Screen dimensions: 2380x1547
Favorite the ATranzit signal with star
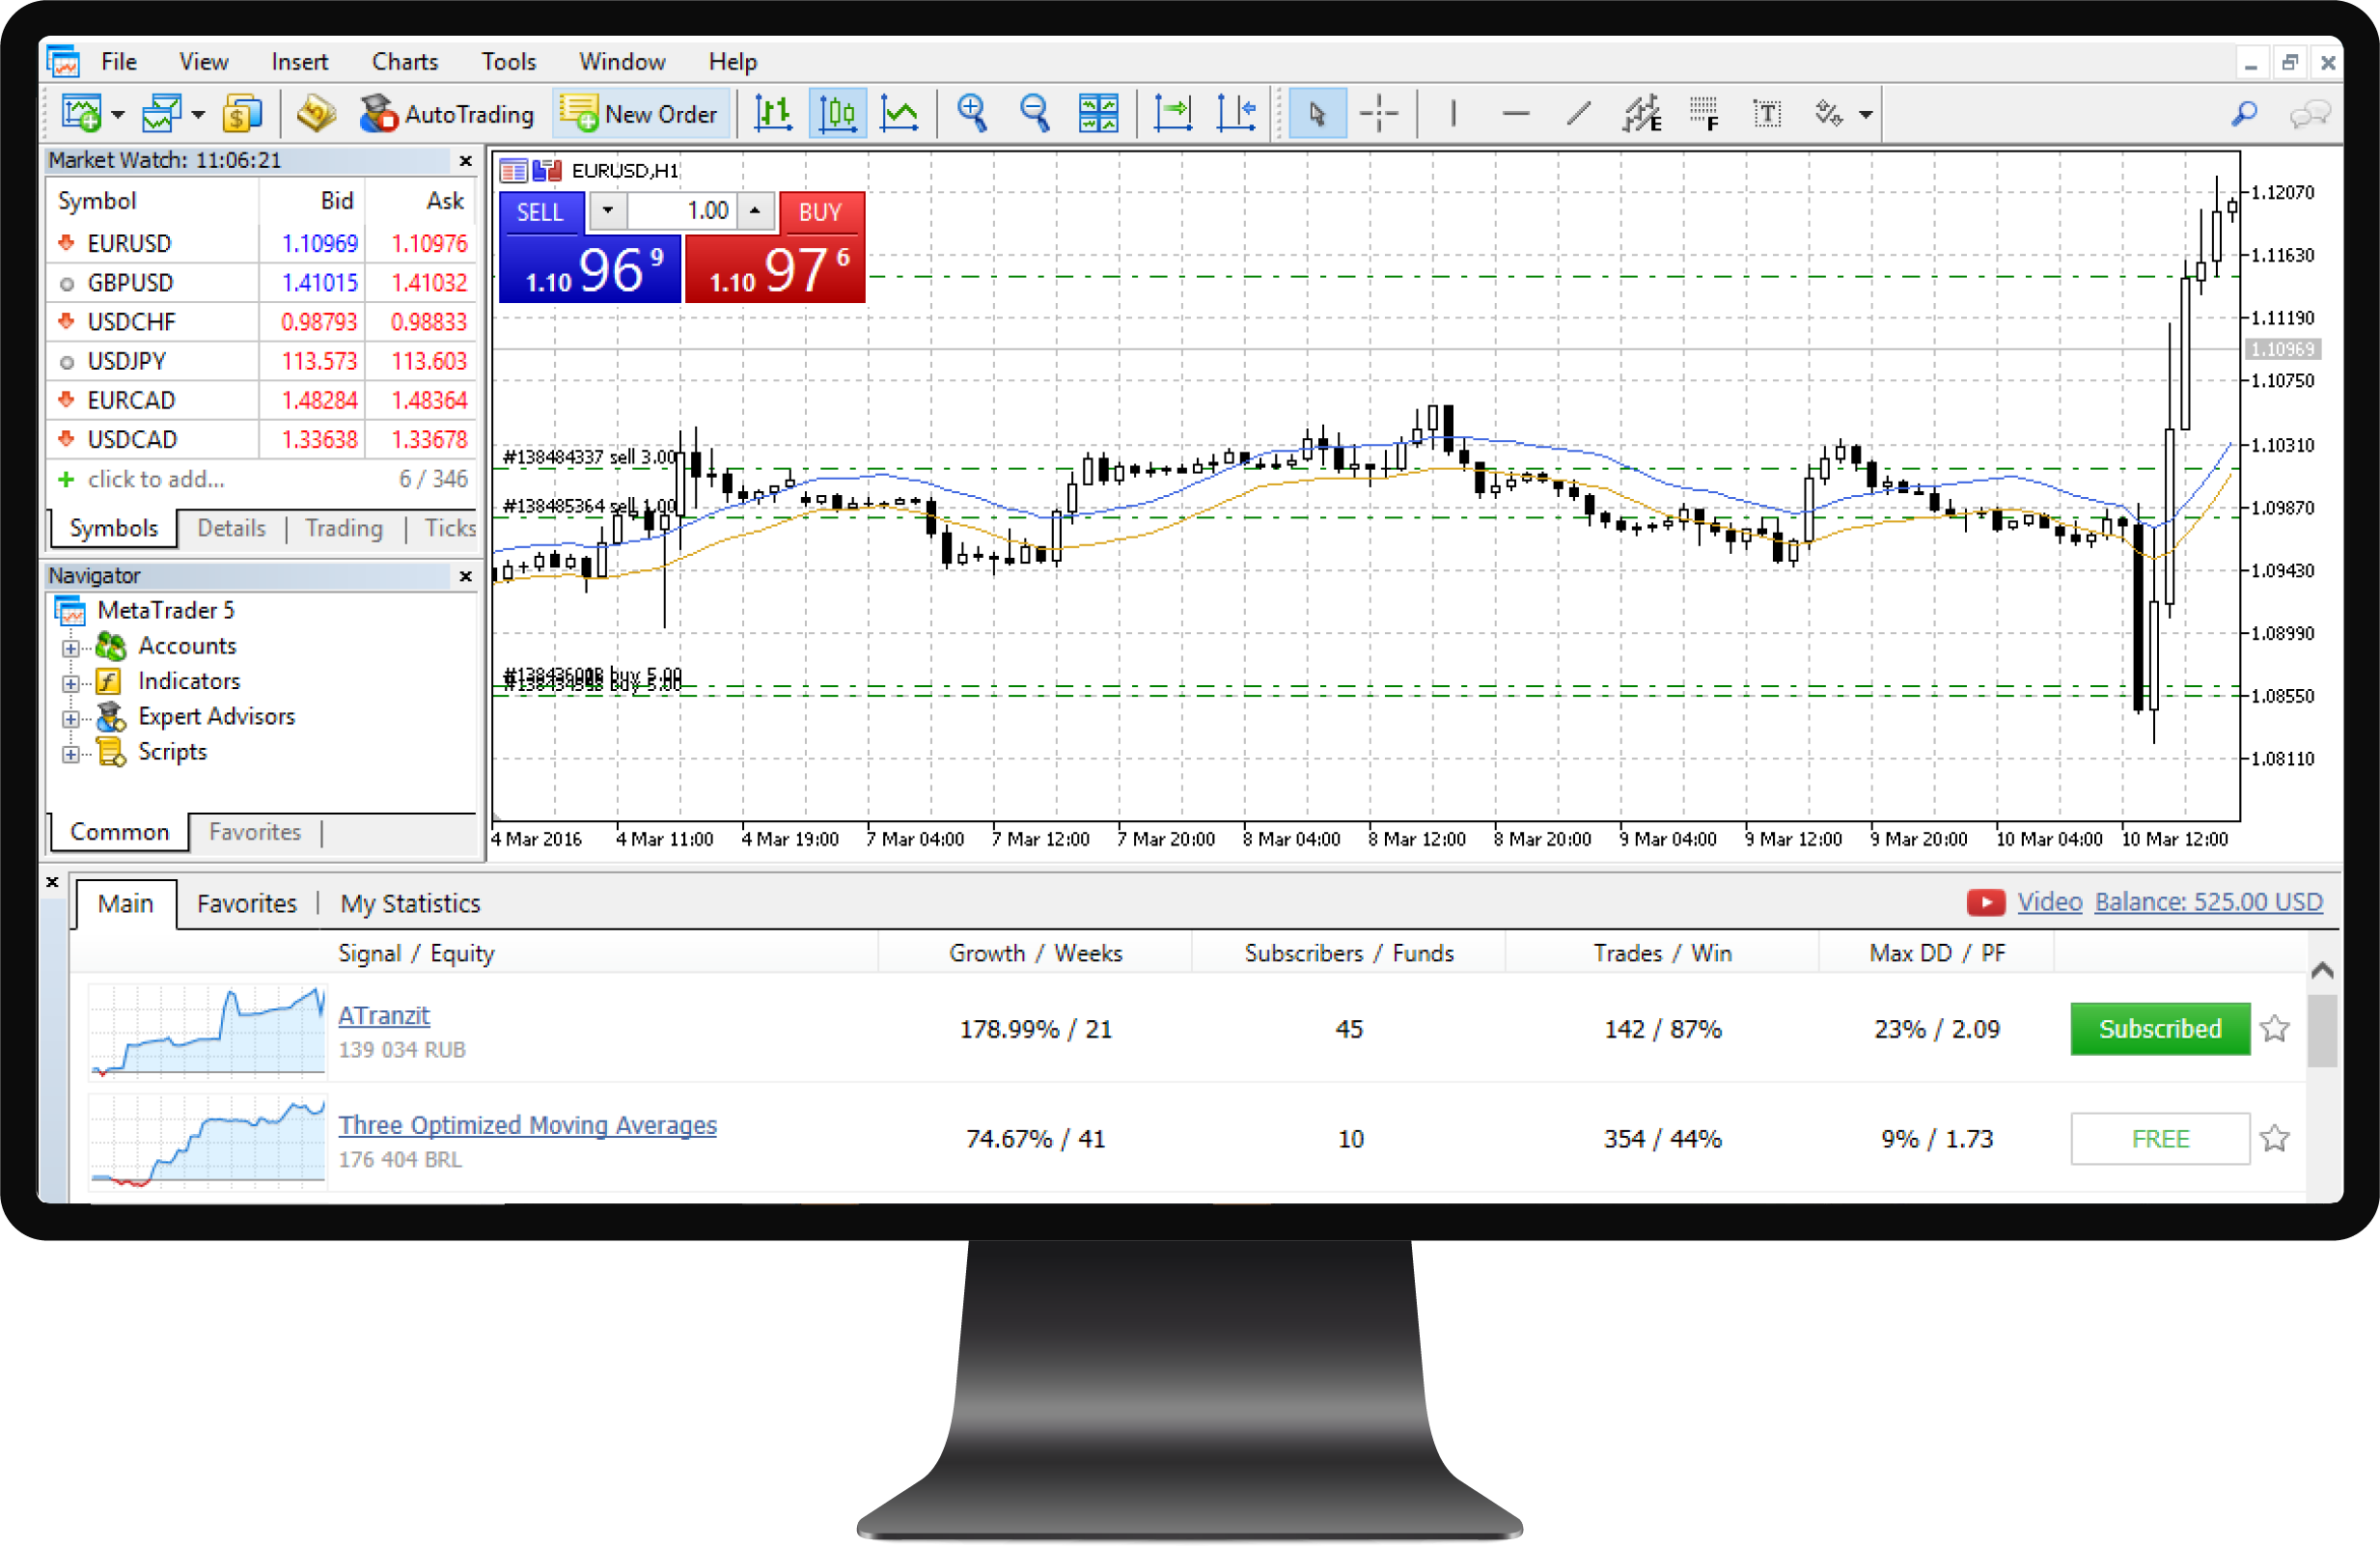point(2275,1029)
